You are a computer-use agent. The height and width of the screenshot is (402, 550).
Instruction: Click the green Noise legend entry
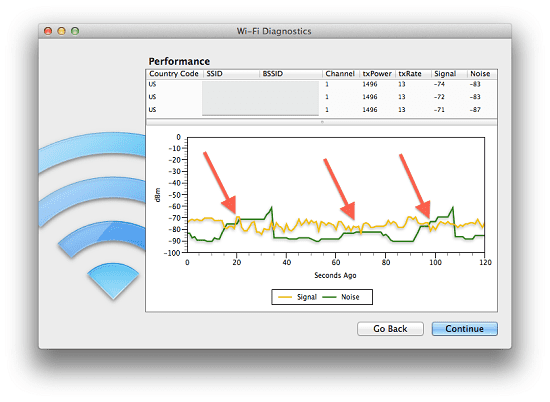(341, 297)
